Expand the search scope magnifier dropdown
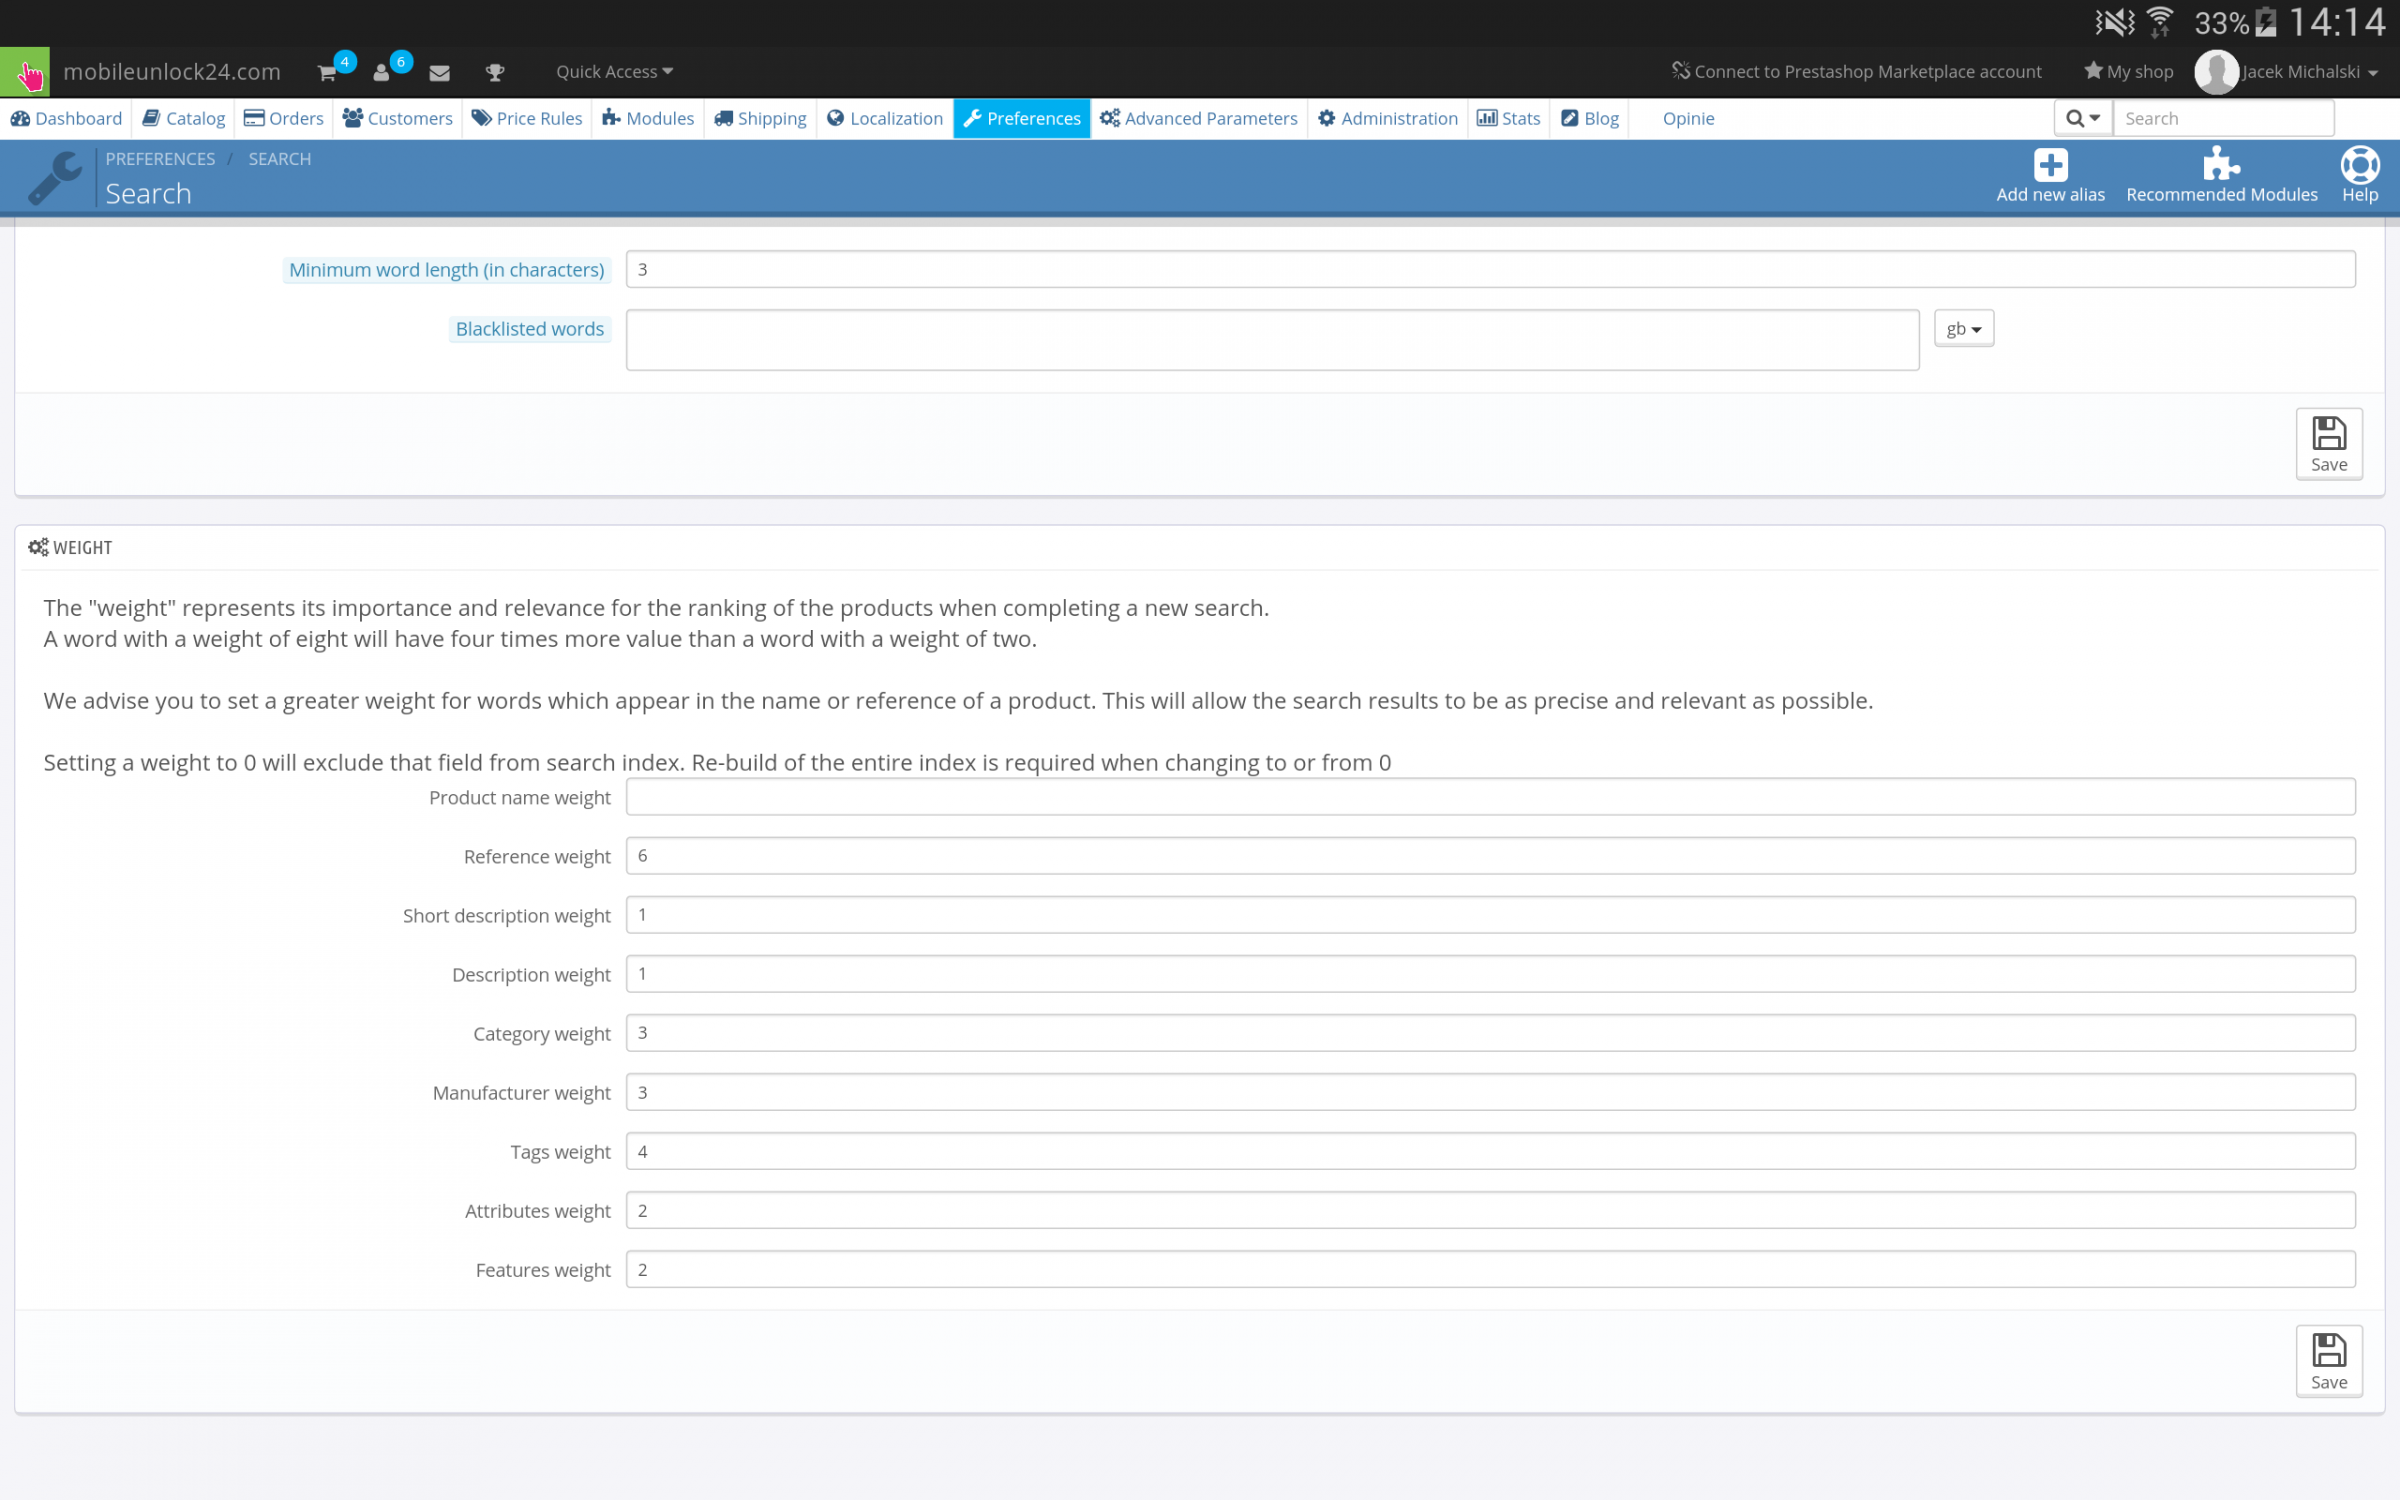This screenshot has width=2400, height=1500. tap(2083, 118)
